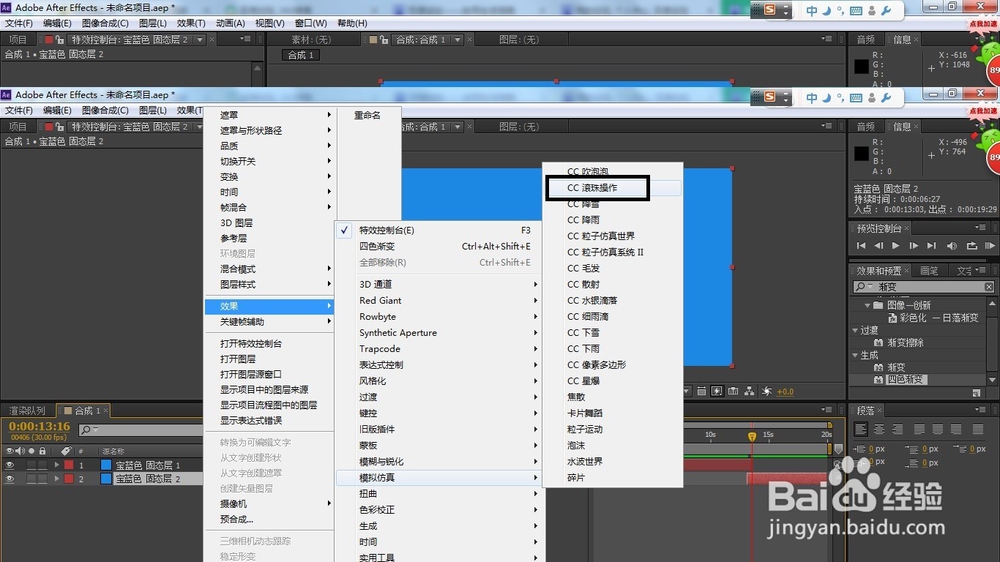1000x562 pixels.
Task: Play the composition preview
Action: (895, 246)
